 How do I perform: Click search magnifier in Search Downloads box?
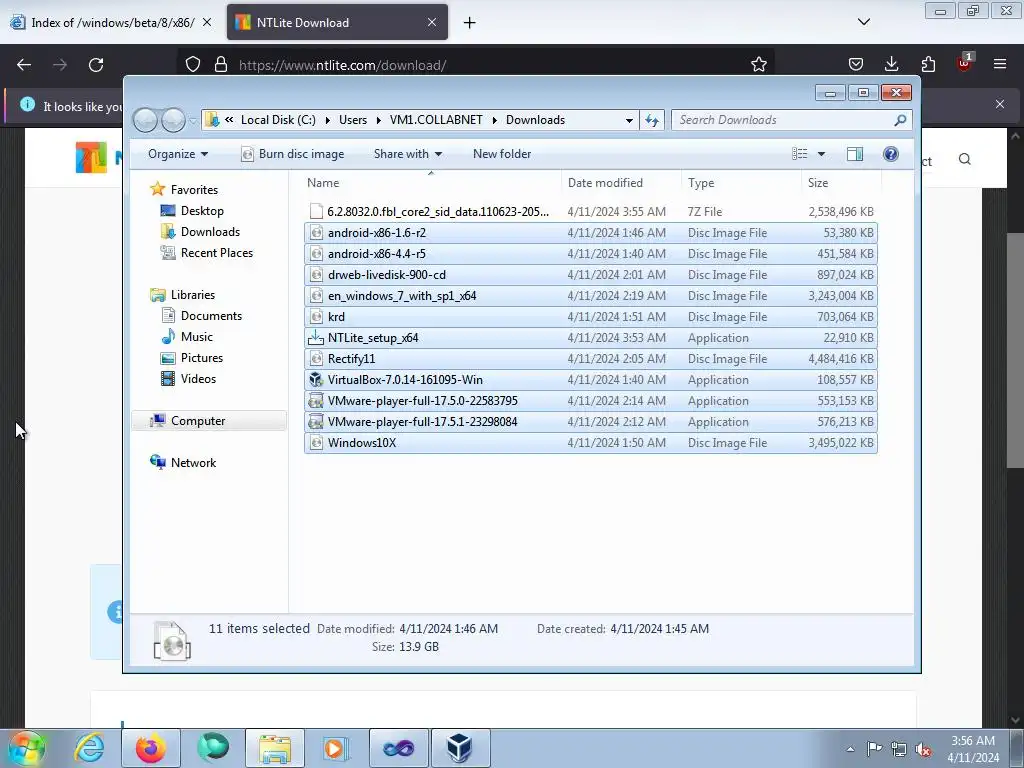tap(900, 120)
